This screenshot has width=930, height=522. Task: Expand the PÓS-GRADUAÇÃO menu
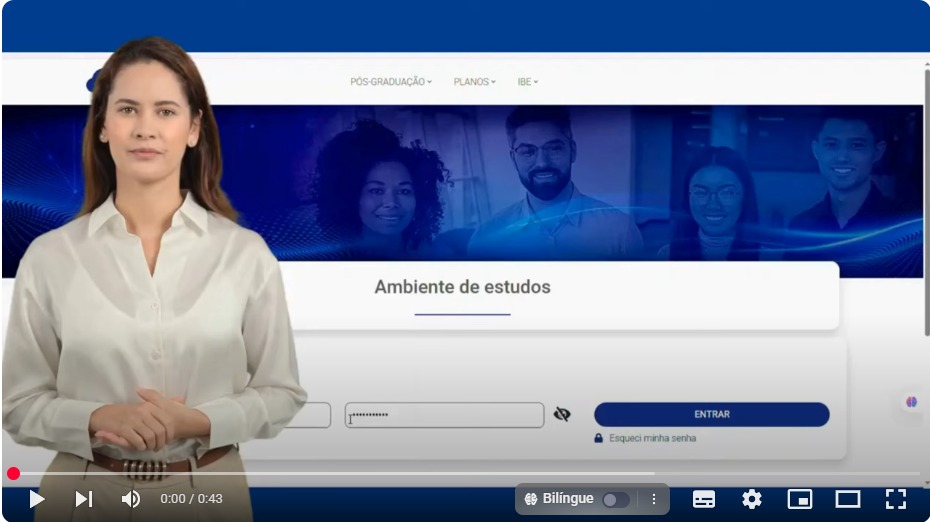click(x=390, y=82)
